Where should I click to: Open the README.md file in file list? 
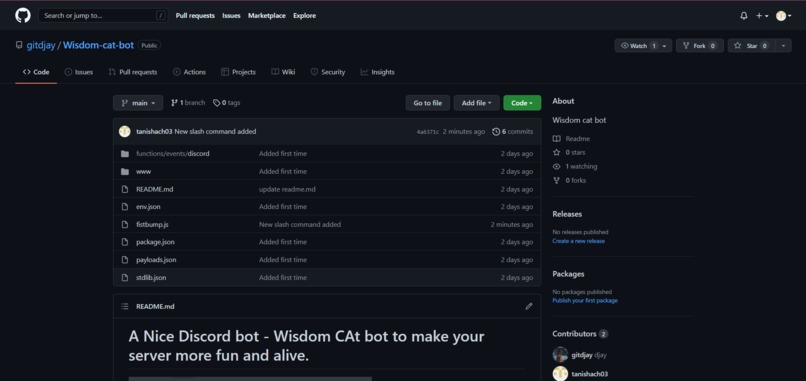tap(155, 189)
